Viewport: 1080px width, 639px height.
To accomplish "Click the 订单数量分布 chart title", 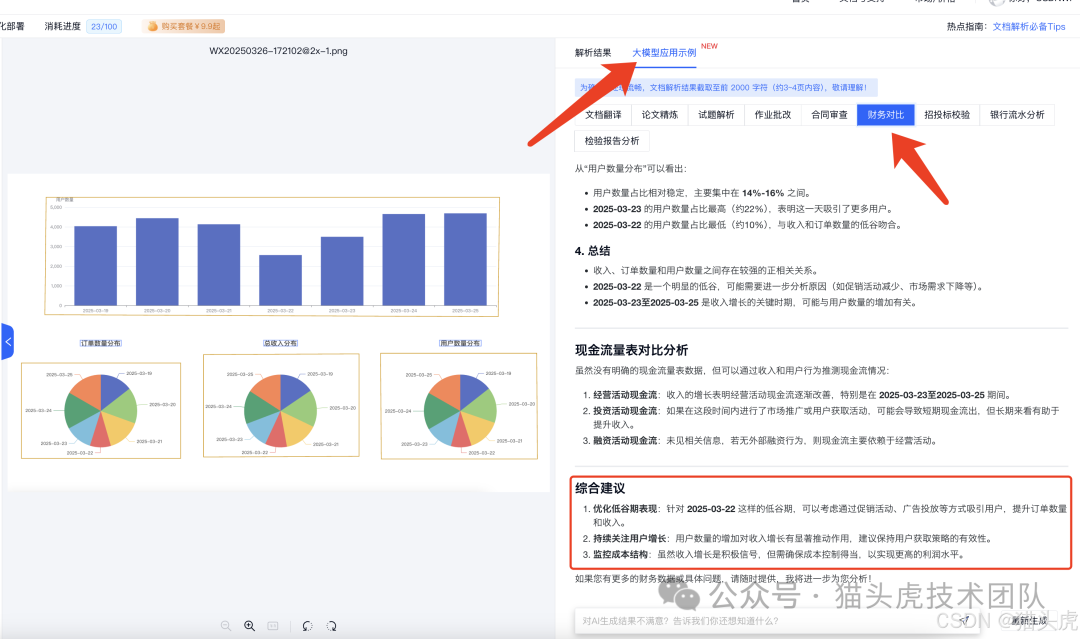I will coord(101,343).
